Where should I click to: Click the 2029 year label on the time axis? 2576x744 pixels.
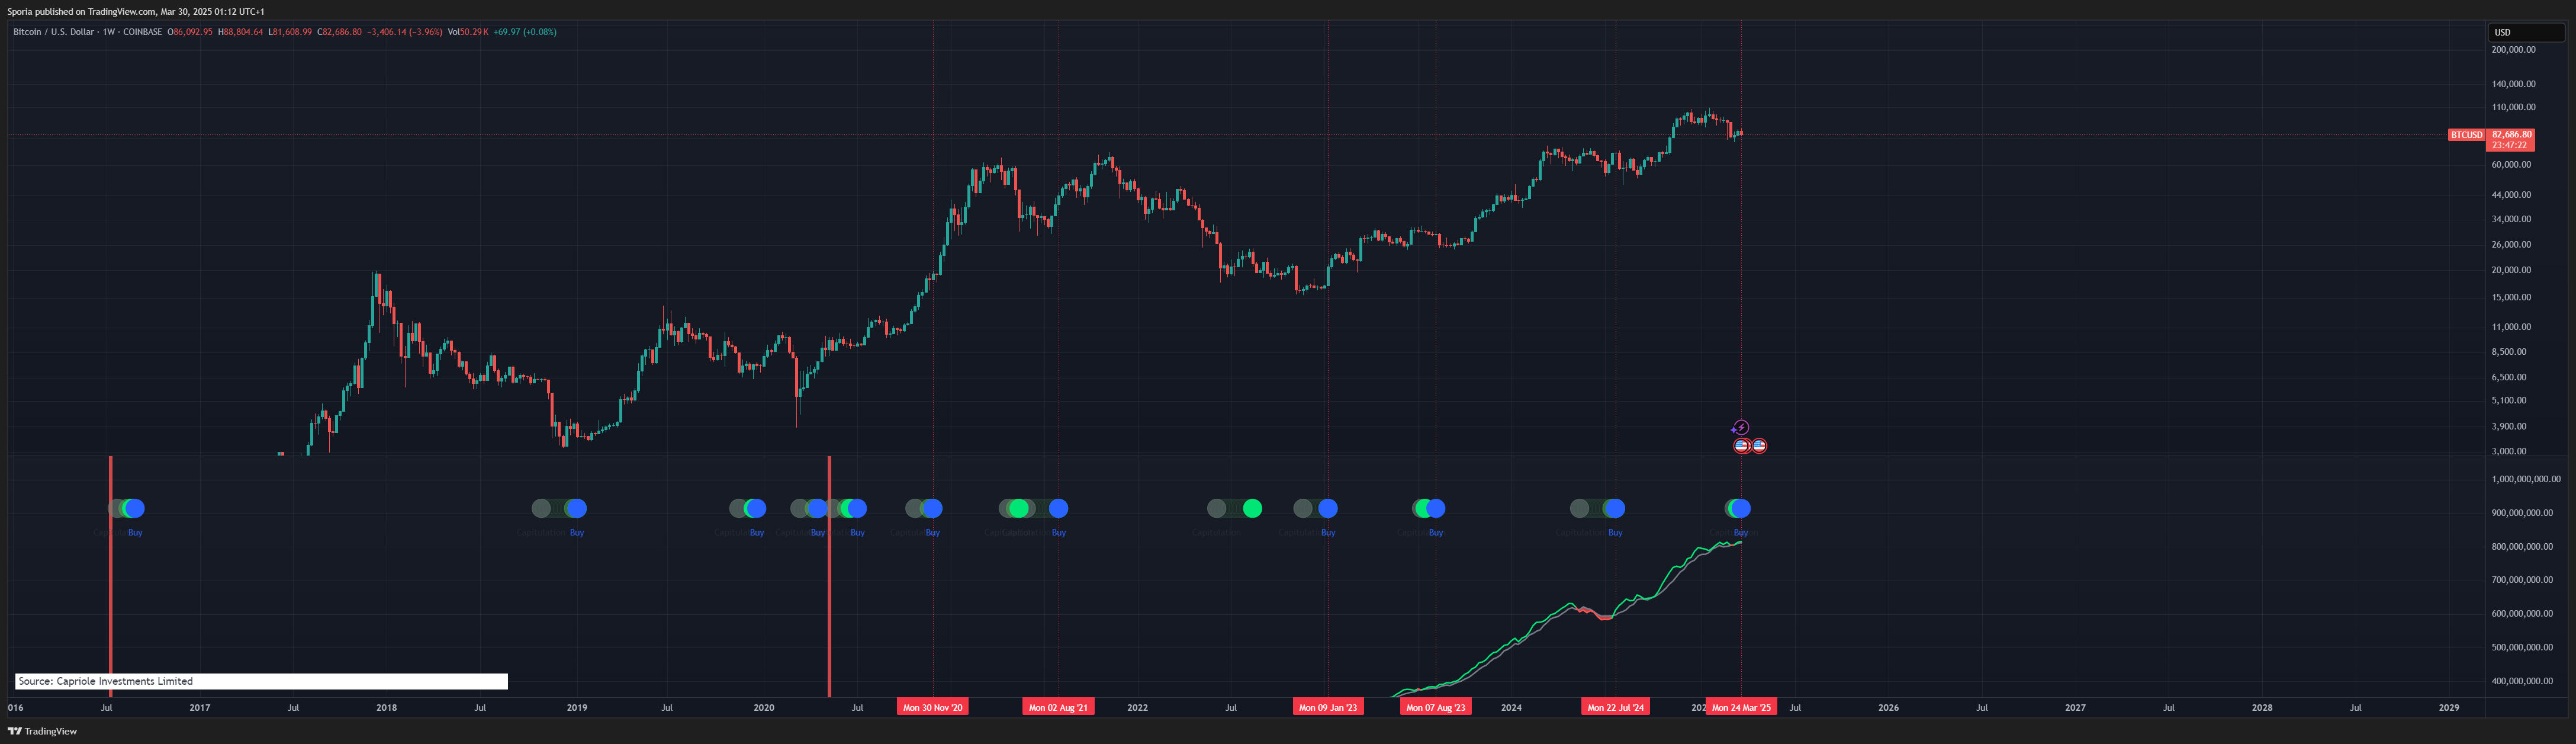coord(2449,707)
